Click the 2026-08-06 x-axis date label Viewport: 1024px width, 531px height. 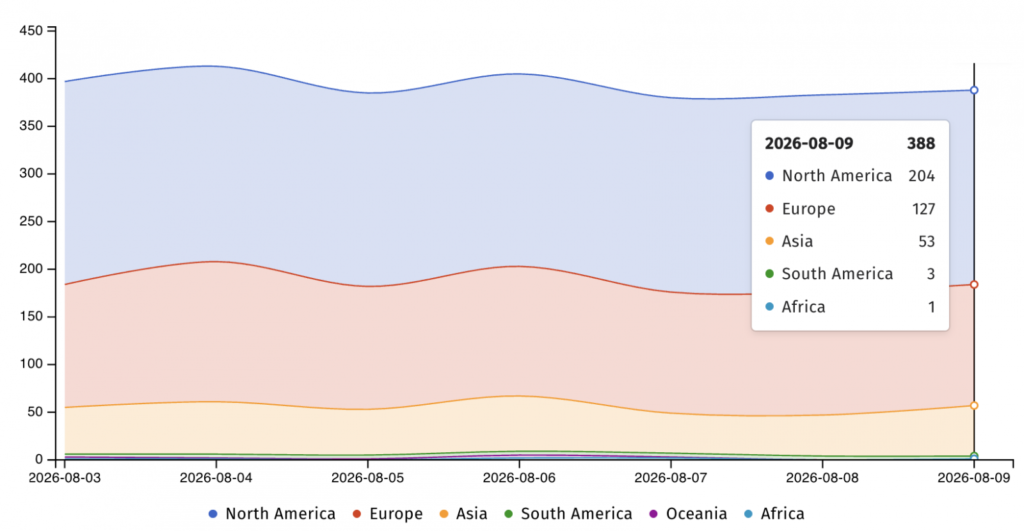coord(519,478)
